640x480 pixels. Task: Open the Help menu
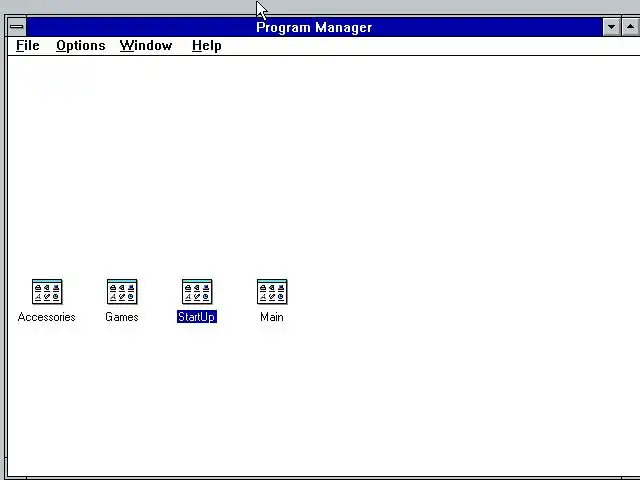pyautogui.click(x=207, y=46)
